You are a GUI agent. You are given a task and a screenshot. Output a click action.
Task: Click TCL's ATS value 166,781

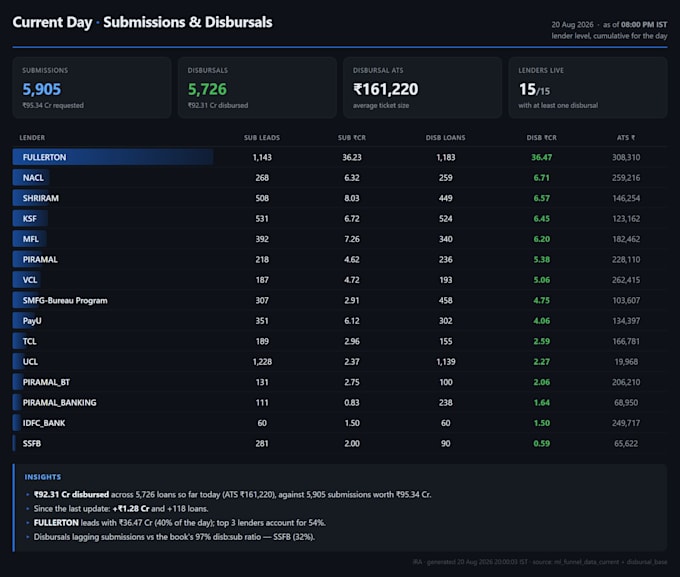(x=626, y=341)
